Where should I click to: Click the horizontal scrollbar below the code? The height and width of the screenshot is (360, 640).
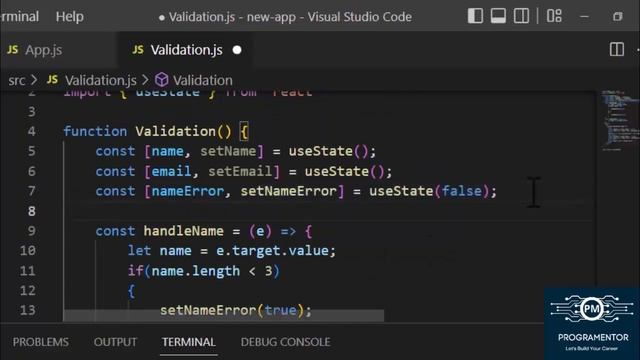point(224,316)
